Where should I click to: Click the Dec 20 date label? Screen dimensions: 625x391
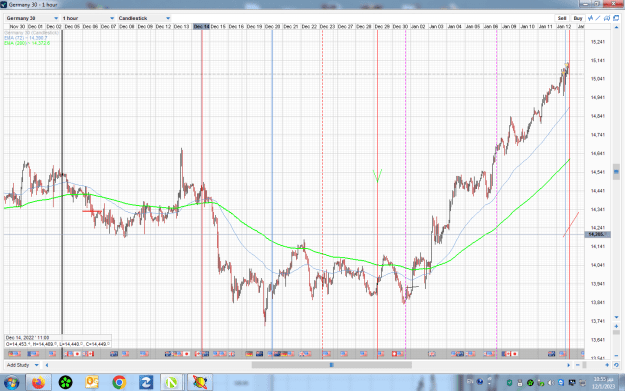[x=273, y=27]
